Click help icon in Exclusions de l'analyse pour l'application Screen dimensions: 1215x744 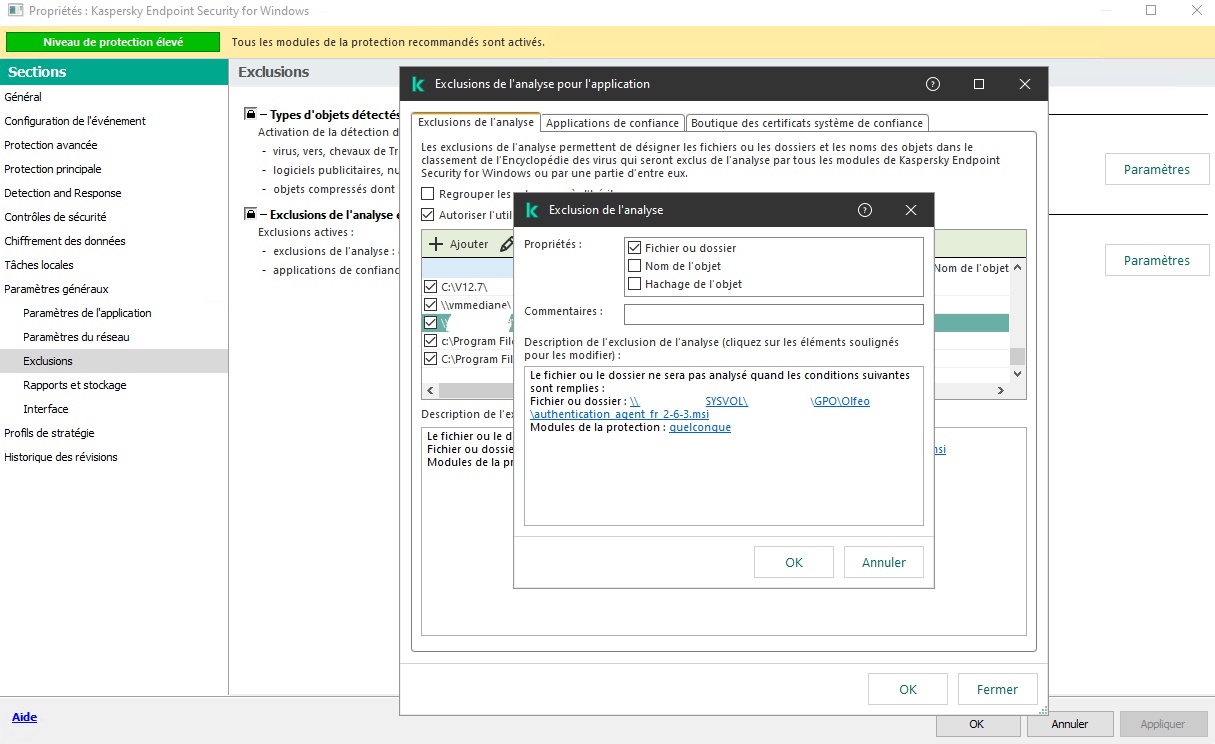pyautogui.click(x=933, y=84)
